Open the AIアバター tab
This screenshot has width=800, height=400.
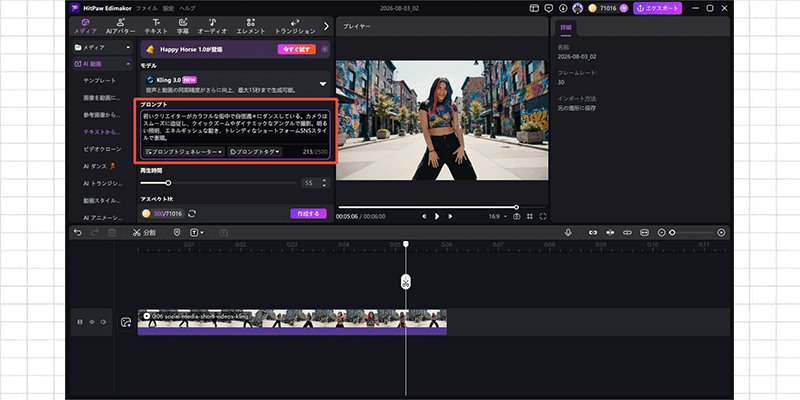(x=120, y=26)
